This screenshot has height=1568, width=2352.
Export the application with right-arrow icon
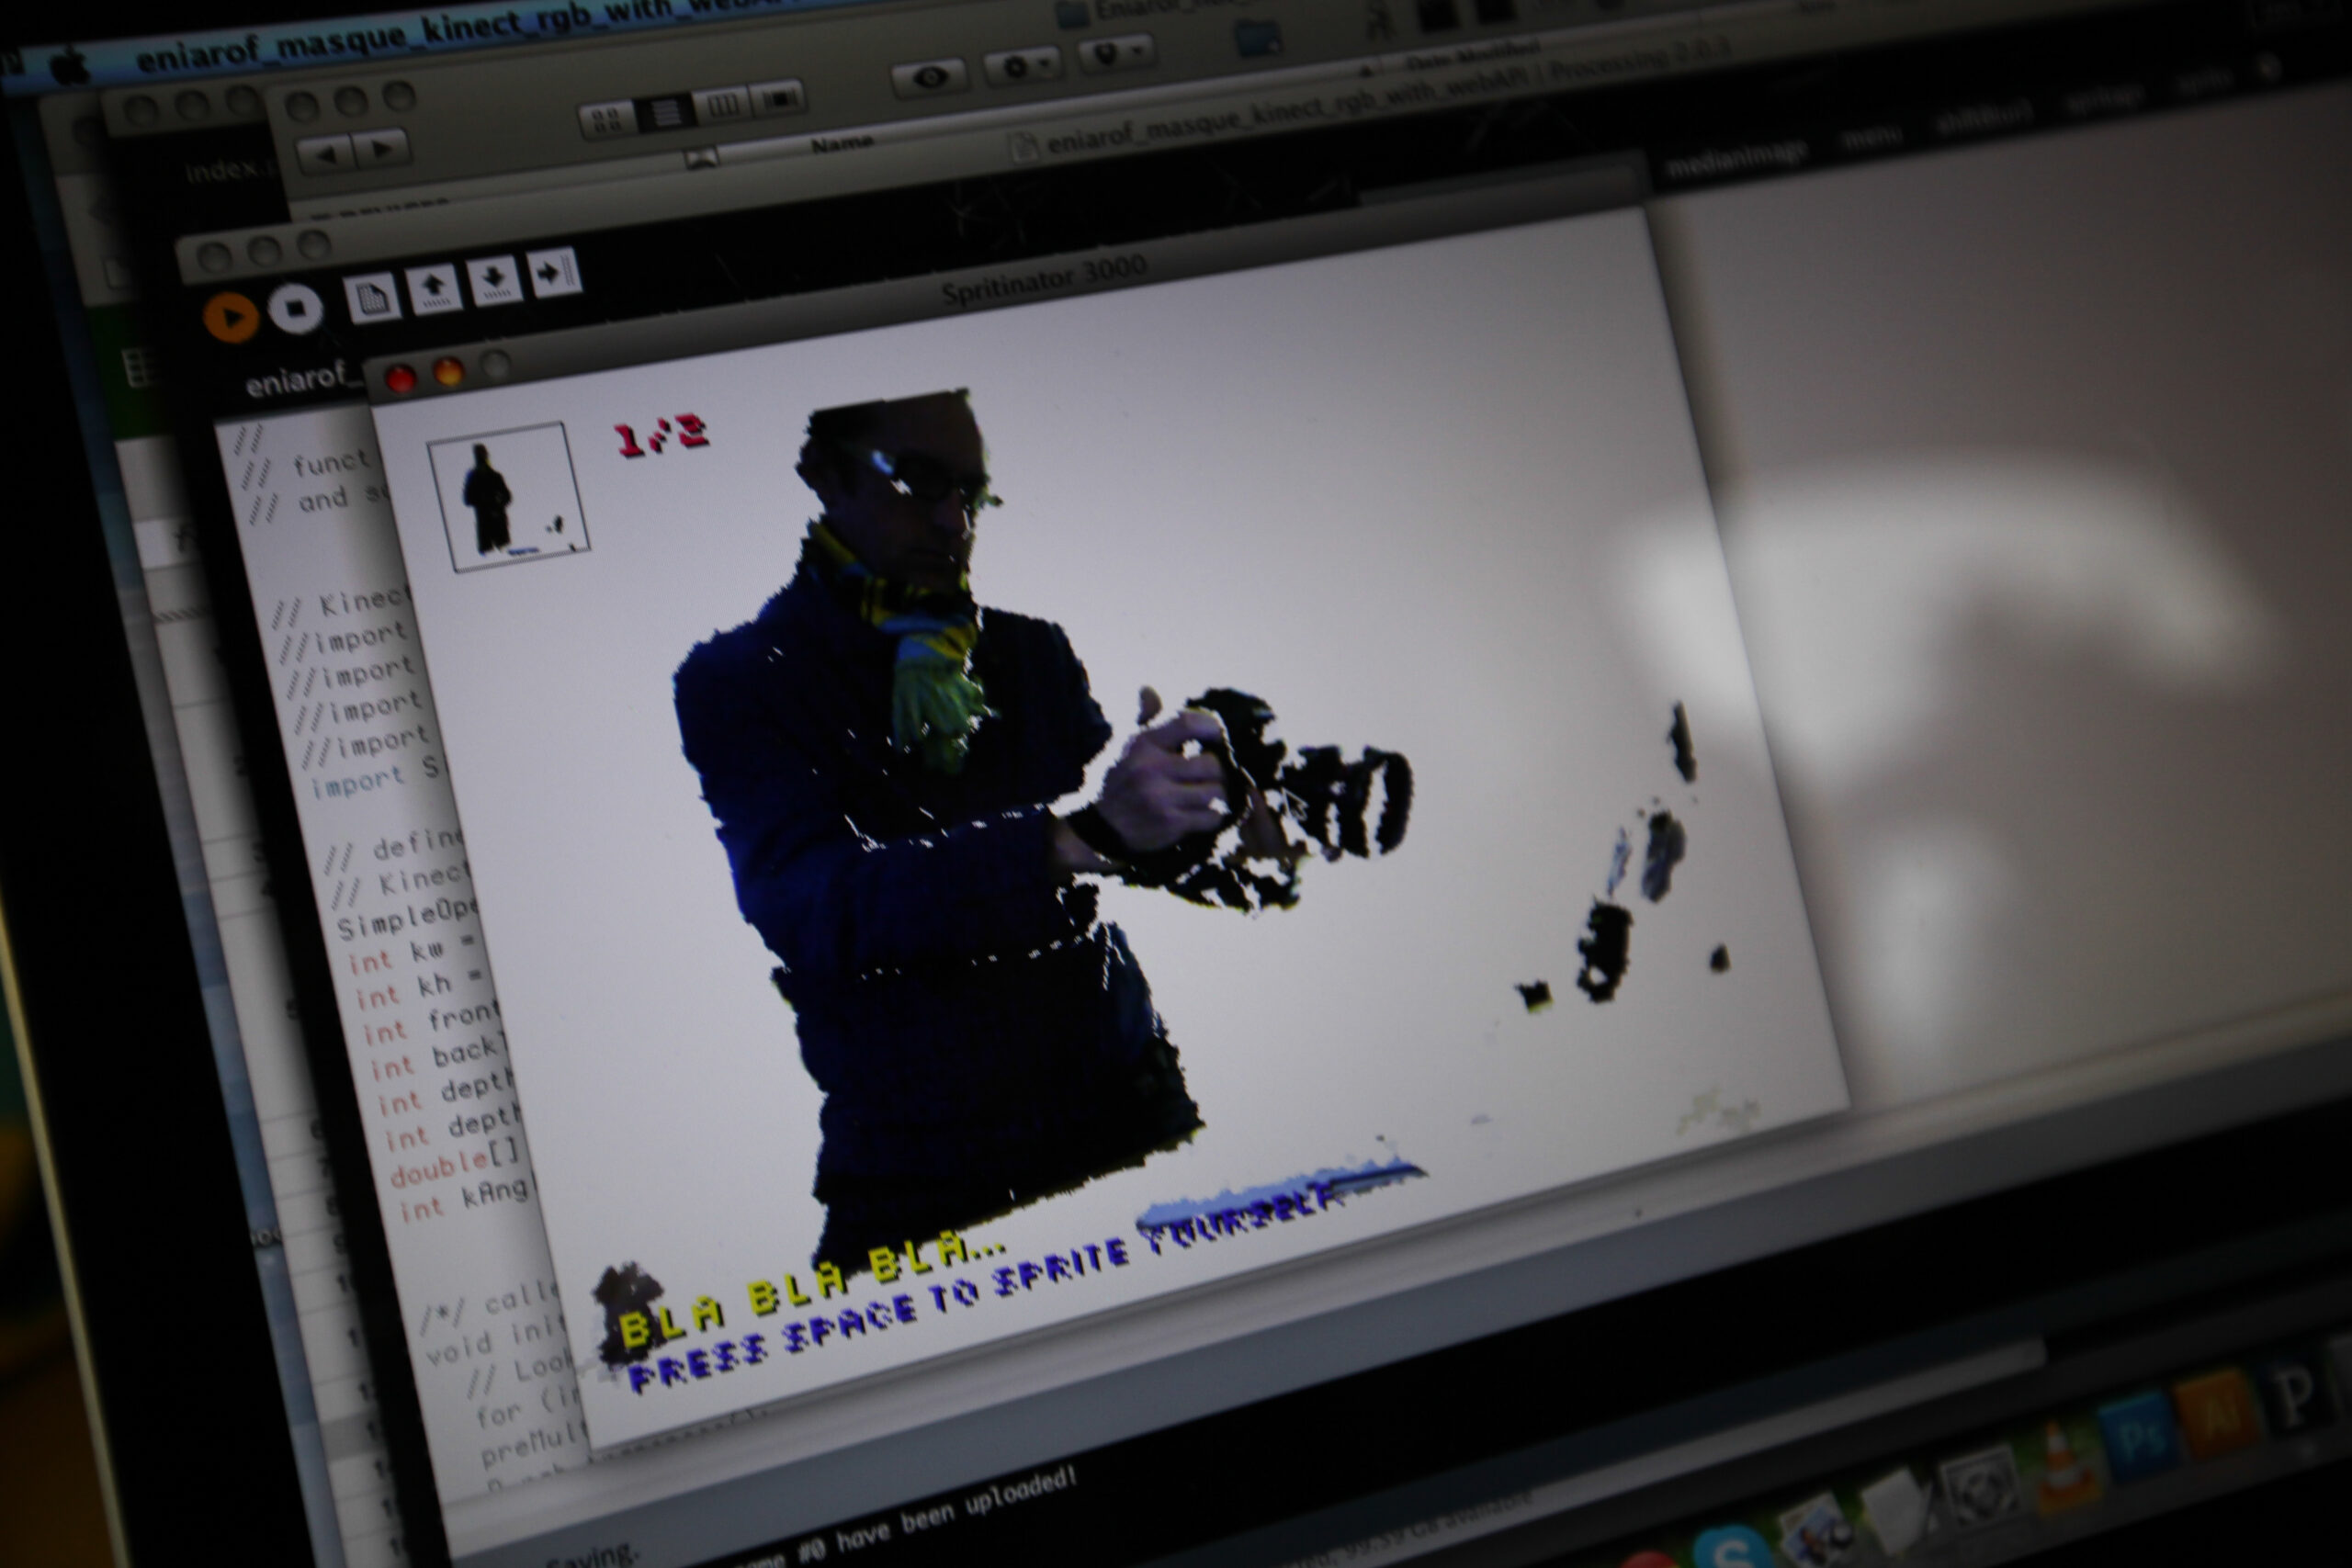tap(554, 271)
